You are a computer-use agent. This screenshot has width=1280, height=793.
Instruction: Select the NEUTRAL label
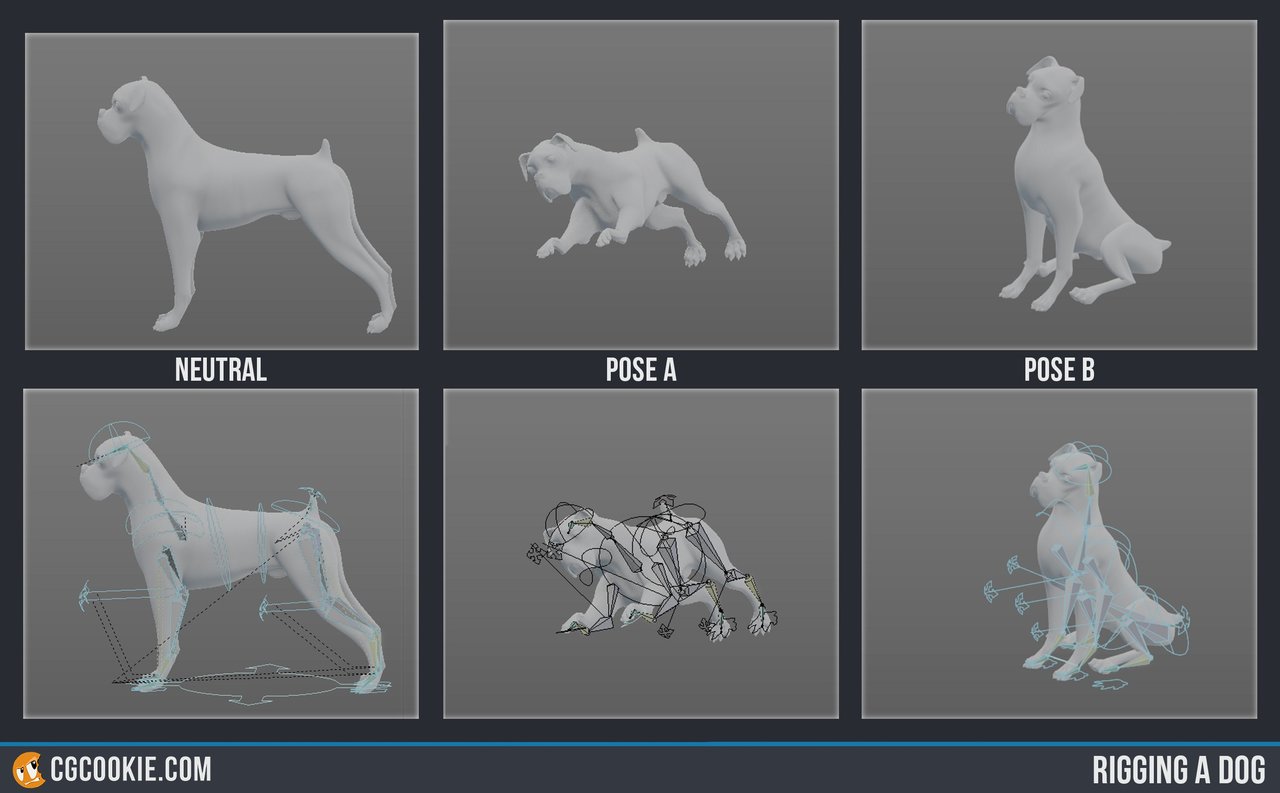point(221,370)
